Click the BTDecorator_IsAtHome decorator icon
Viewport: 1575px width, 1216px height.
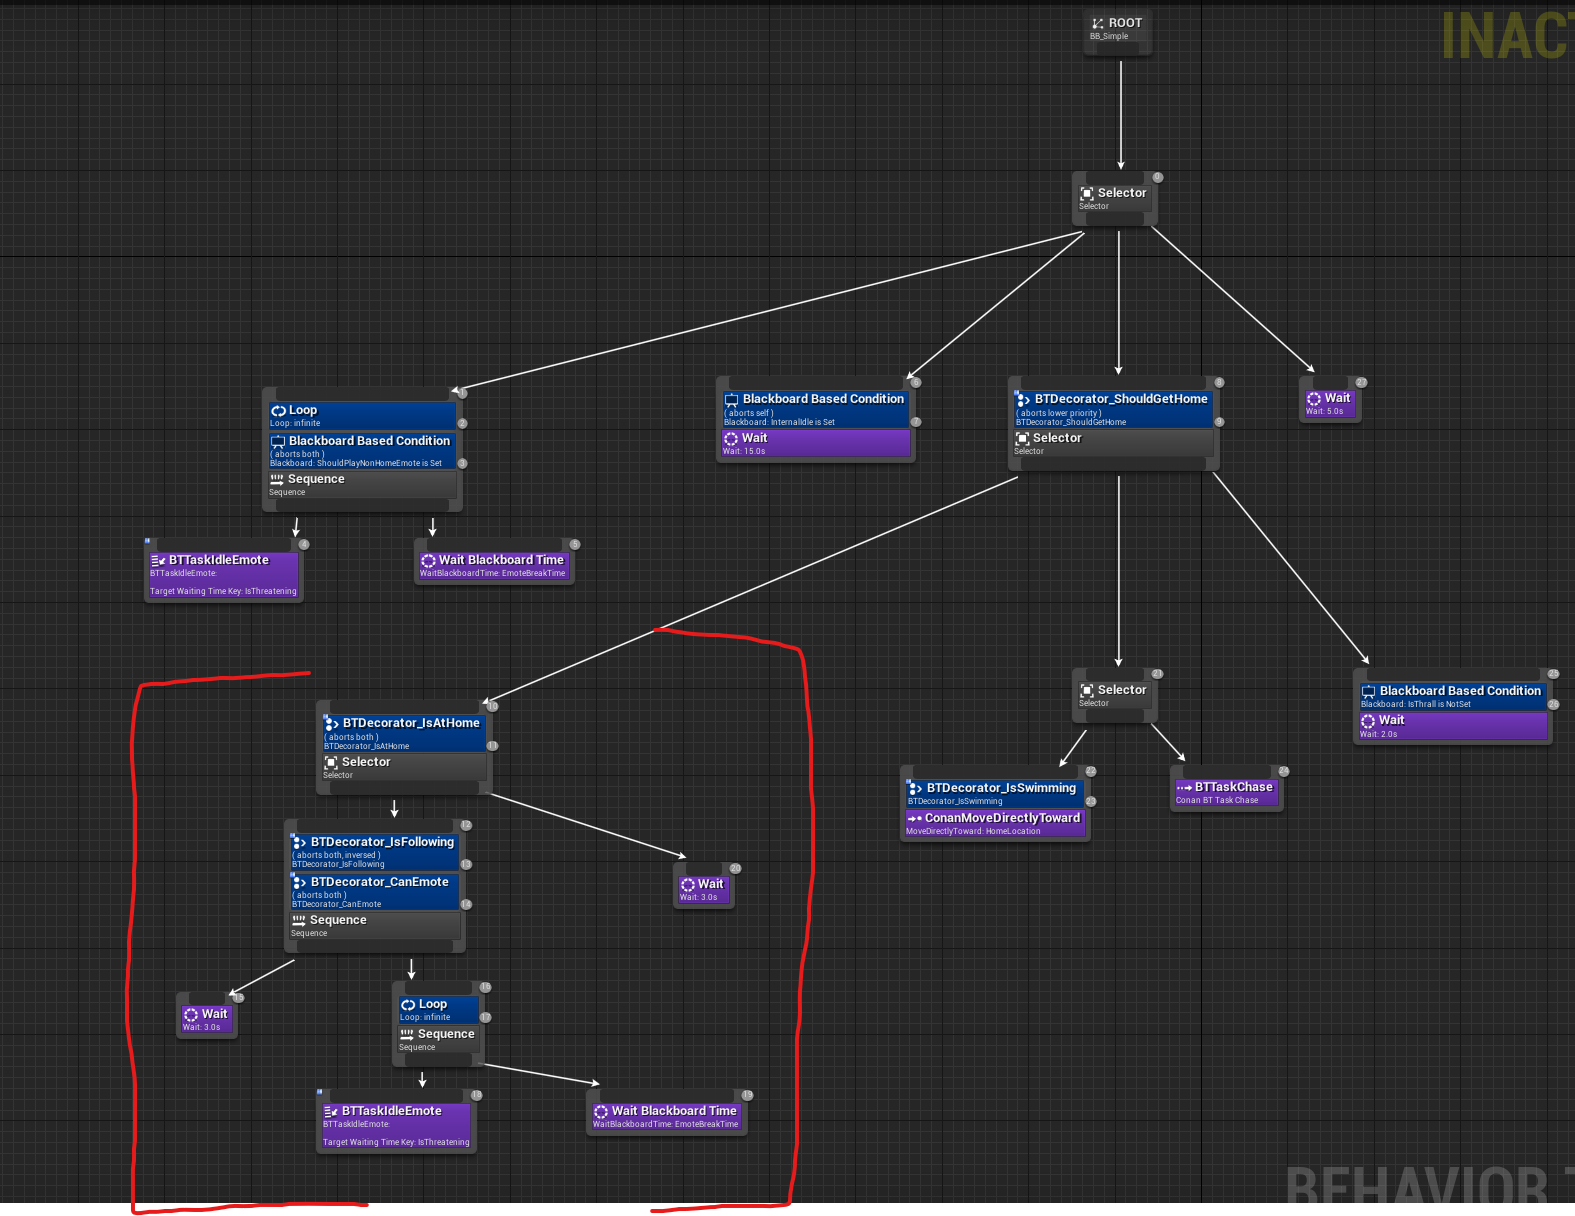[x=331, y=723]
